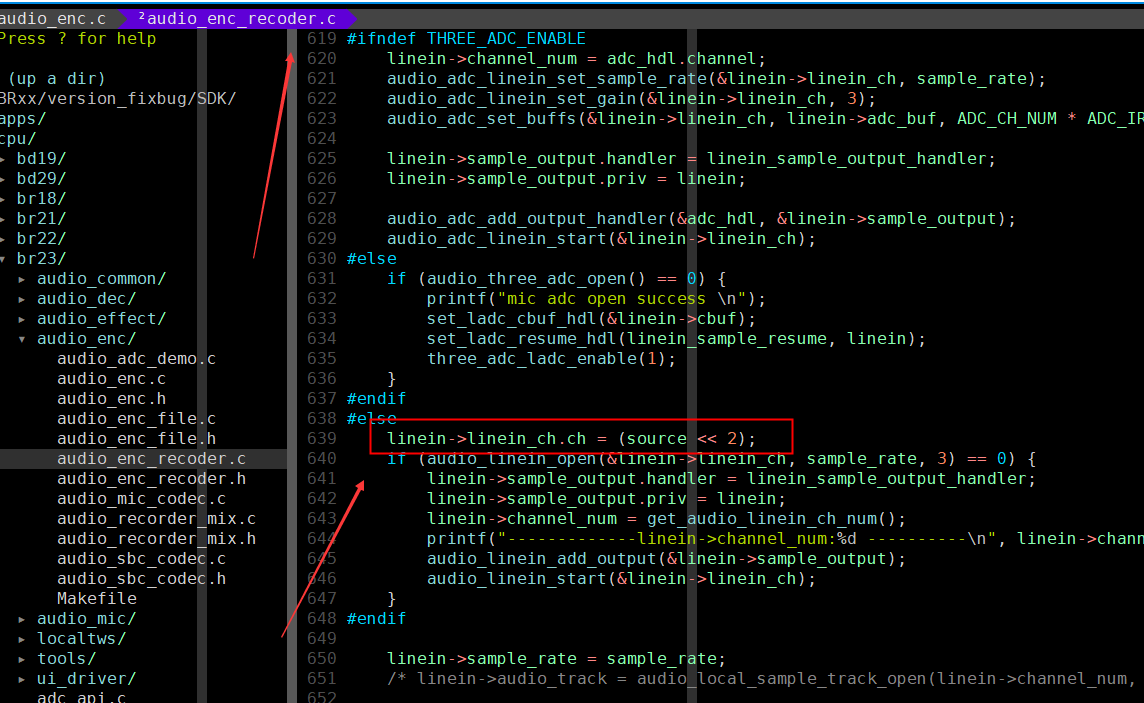Expand the localtws/ folder arrow
Screen dimensions: 1144x703
pos(22,639)
